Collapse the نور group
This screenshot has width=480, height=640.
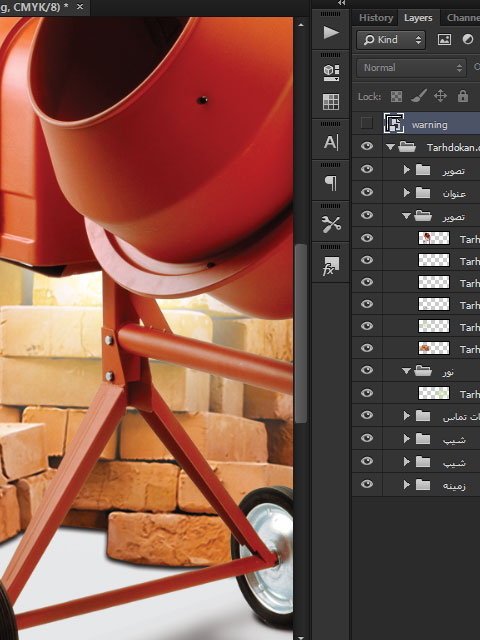406,371
